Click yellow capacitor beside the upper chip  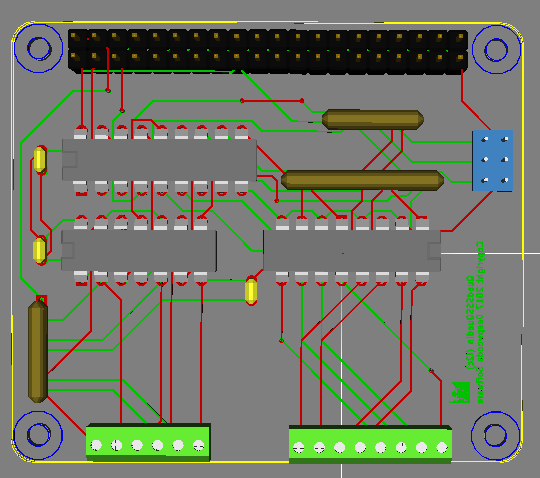[x=40, y=159]
